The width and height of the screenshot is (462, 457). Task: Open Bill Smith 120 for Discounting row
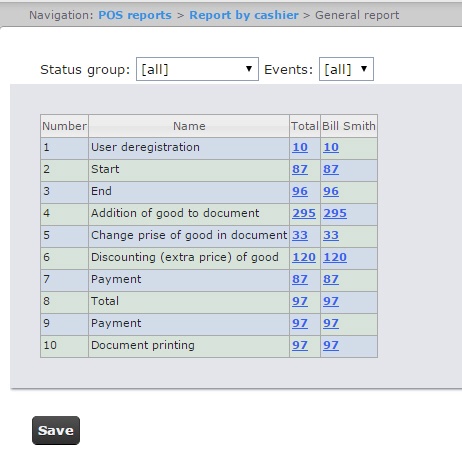tap(335, 257)
